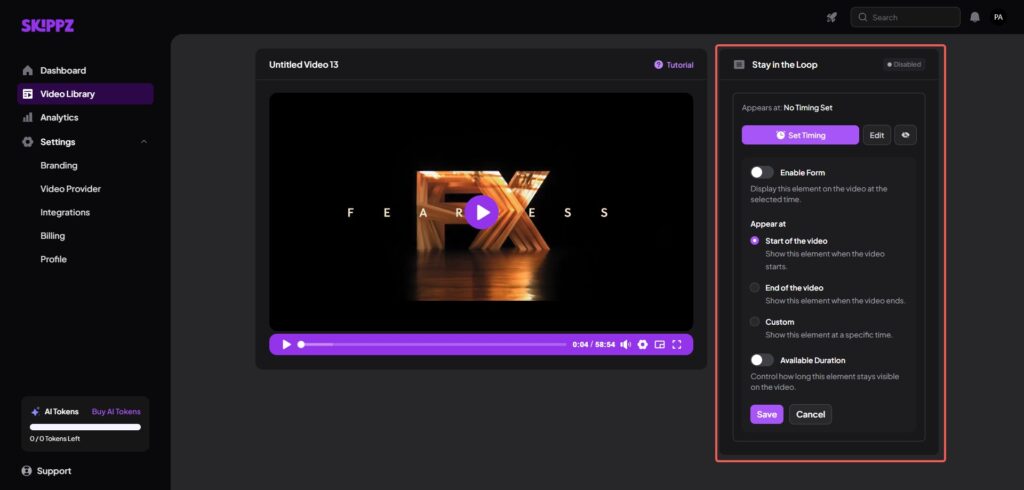Toggle the Enable Form switch

point(762,173)
